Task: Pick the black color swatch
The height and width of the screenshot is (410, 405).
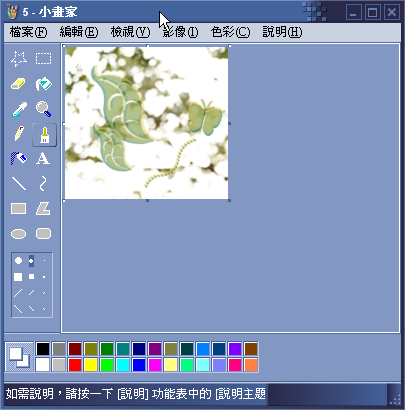Action: coord(43,349)
